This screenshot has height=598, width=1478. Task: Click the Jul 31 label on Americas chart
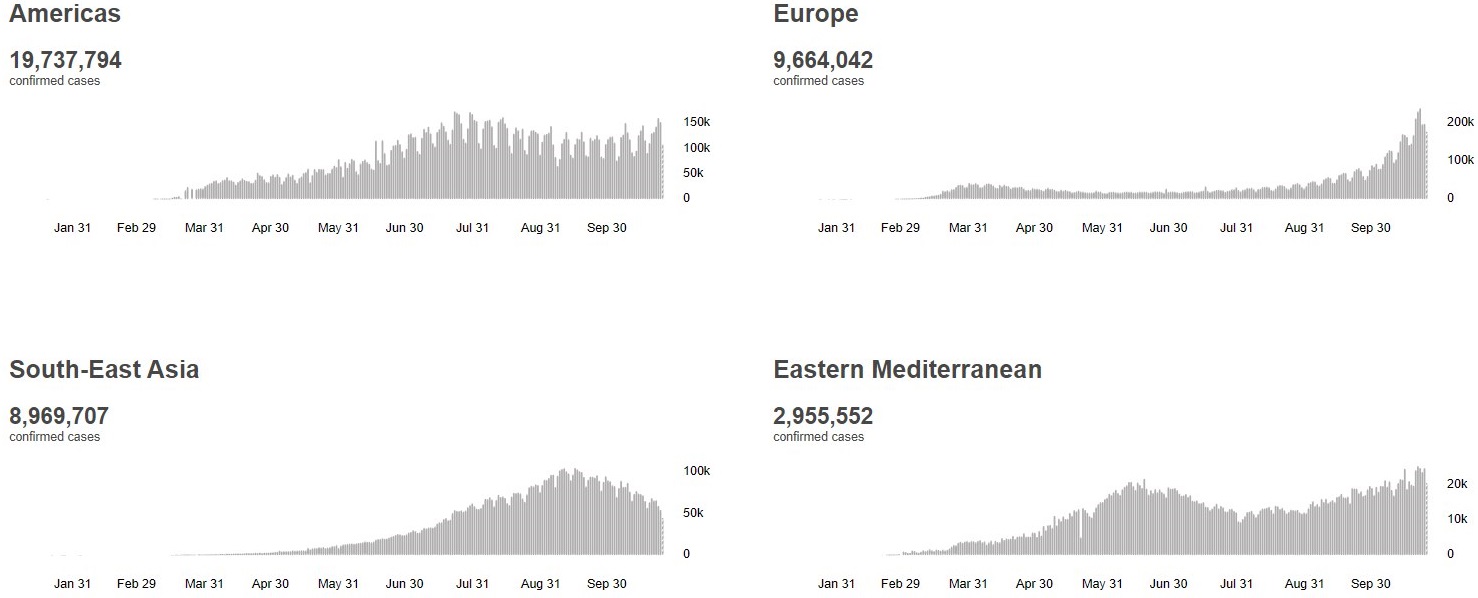point(472,228)
